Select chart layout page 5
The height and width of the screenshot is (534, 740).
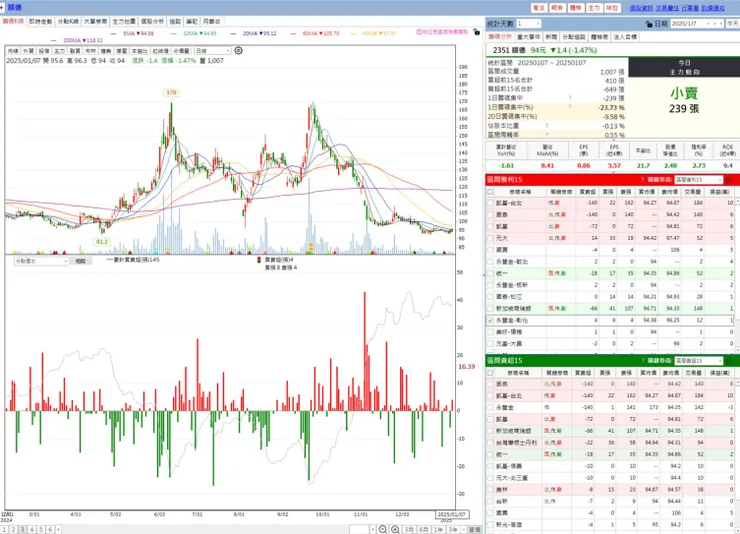[41, 530]
